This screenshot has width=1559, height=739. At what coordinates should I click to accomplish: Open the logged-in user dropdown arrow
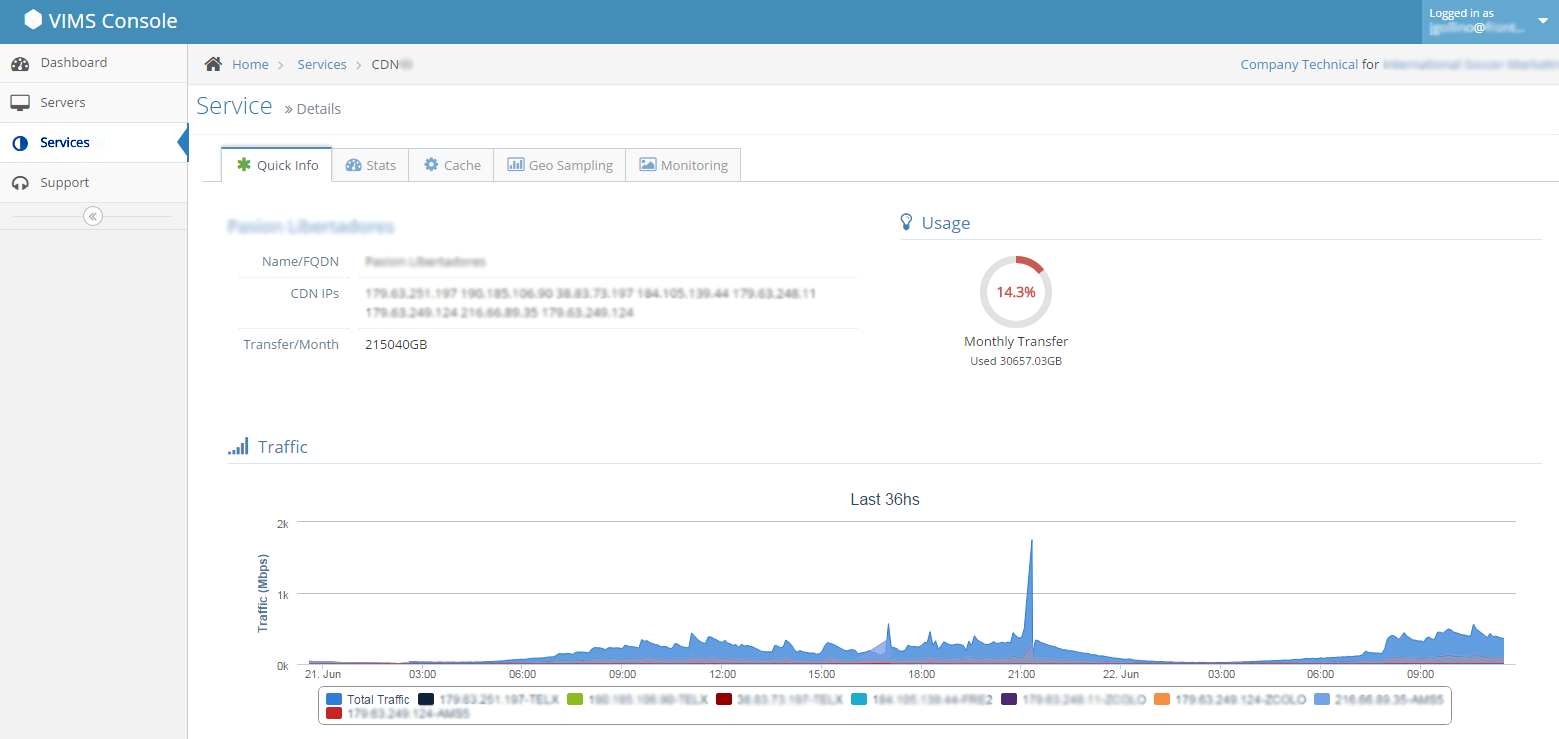[1542, 20]
